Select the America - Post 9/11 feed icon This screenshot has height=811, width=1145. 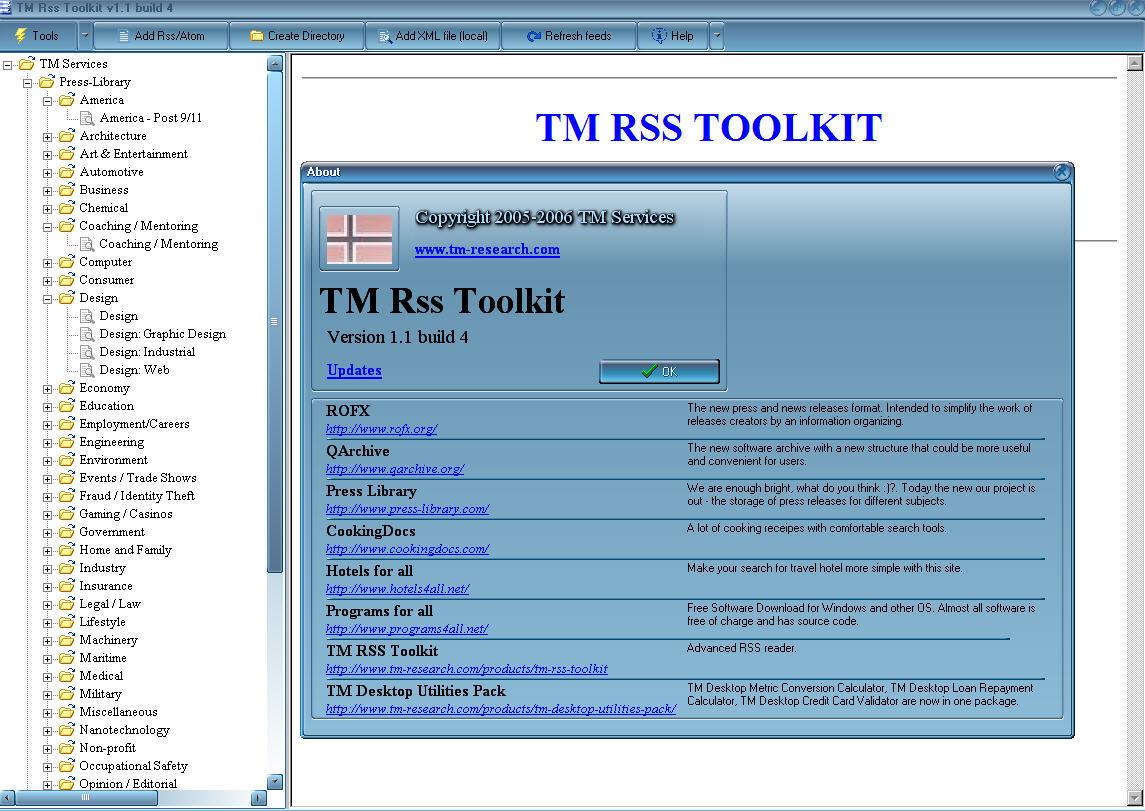pyautogui.click(x=87, y=118)
